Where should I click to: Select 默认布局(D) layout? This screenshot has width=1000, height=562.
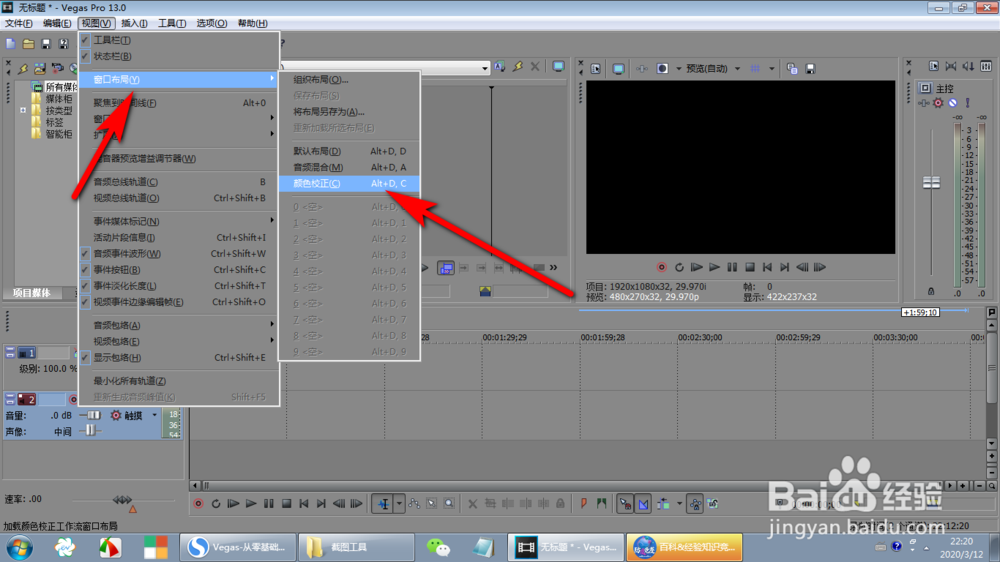click(x=349, y=151)
